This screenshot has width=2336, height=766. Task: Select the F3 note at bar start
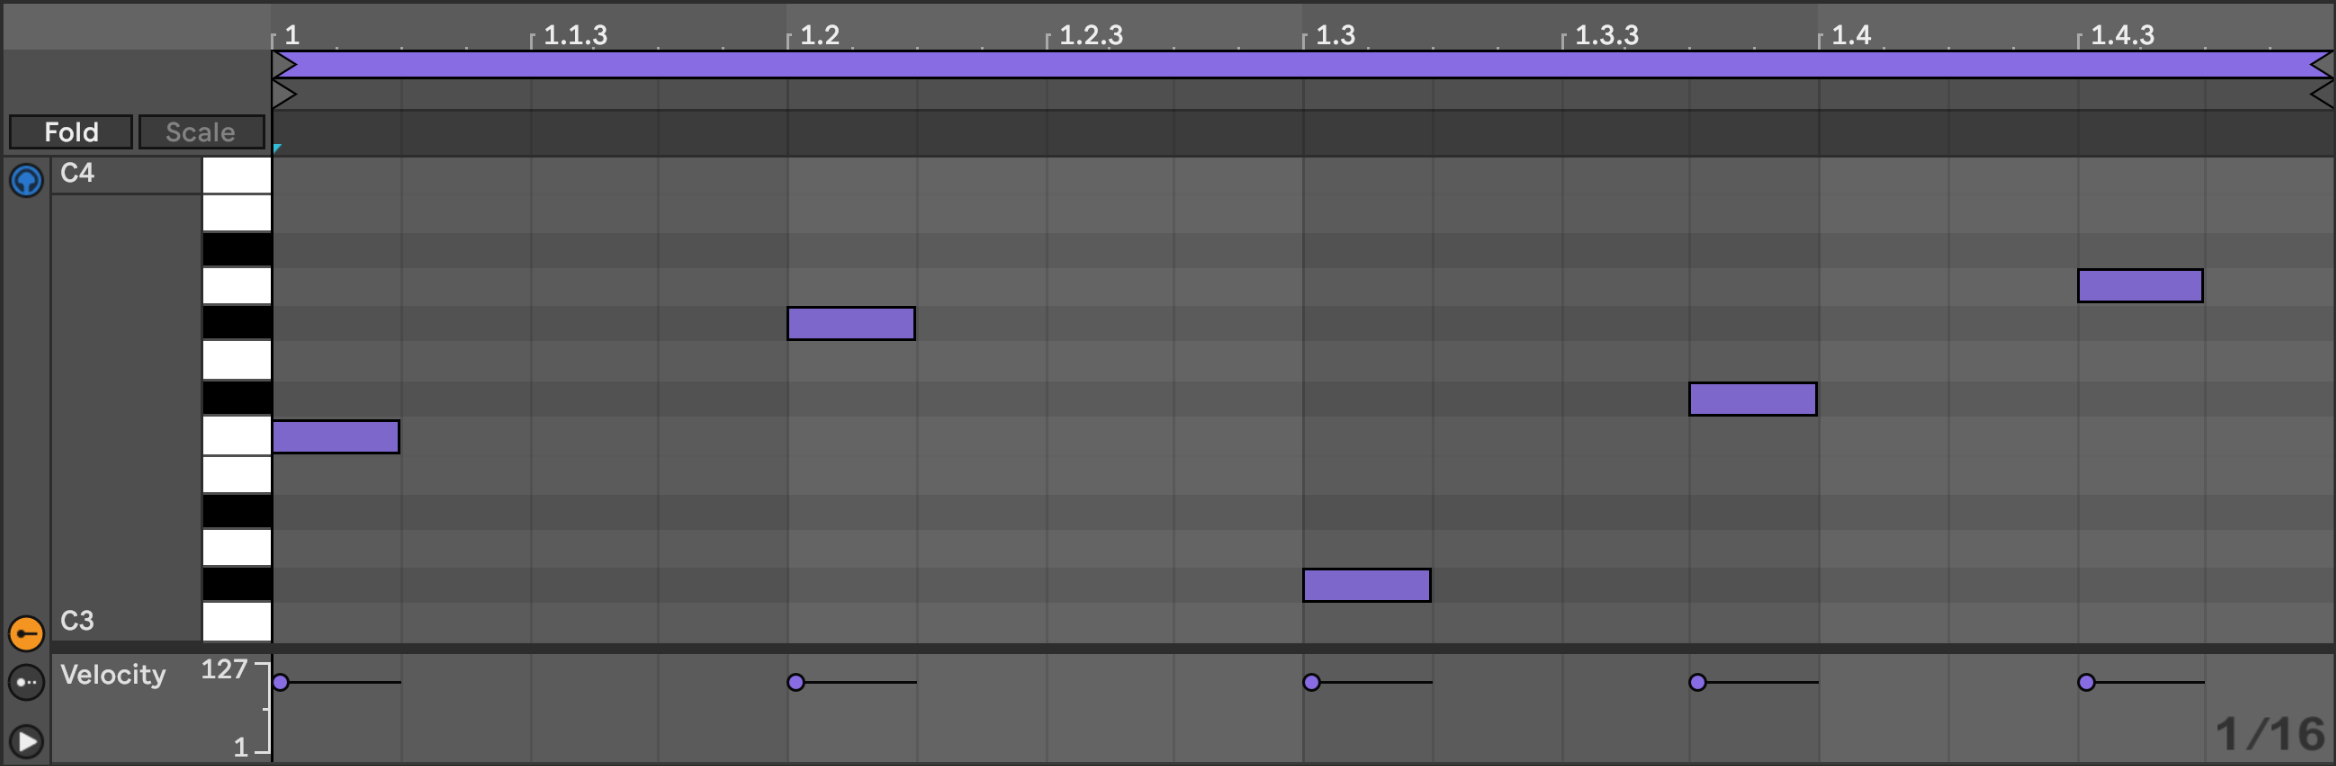[x=336, y=437]
